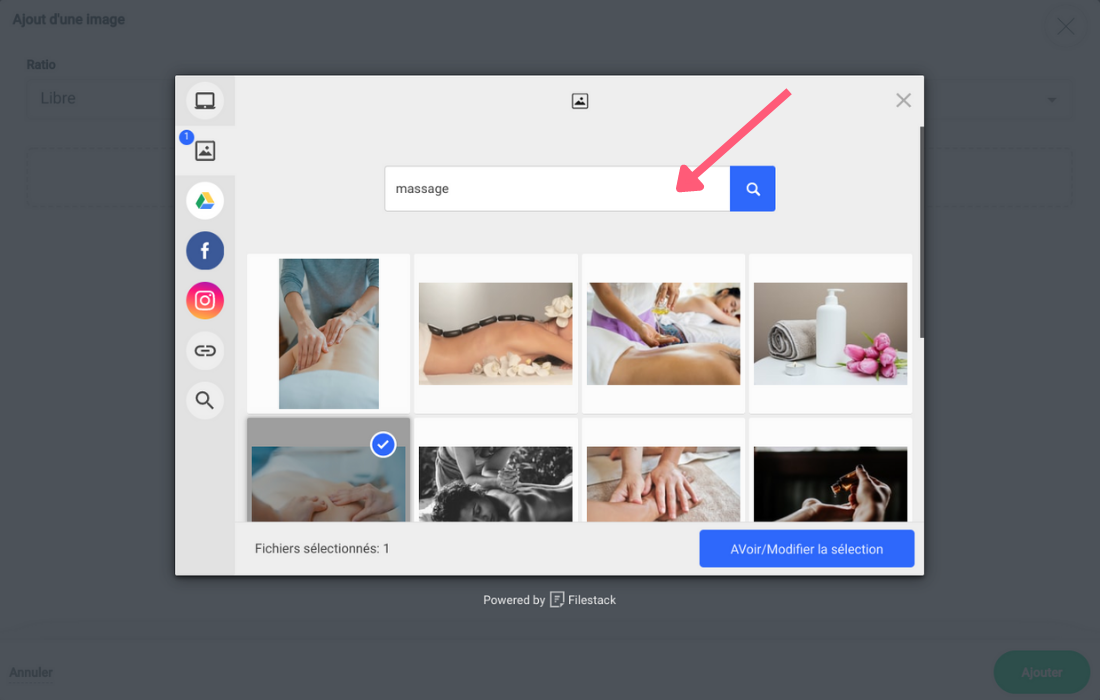Select the My Device upload source icon
1100x700 pixels.
coord(205,100)
